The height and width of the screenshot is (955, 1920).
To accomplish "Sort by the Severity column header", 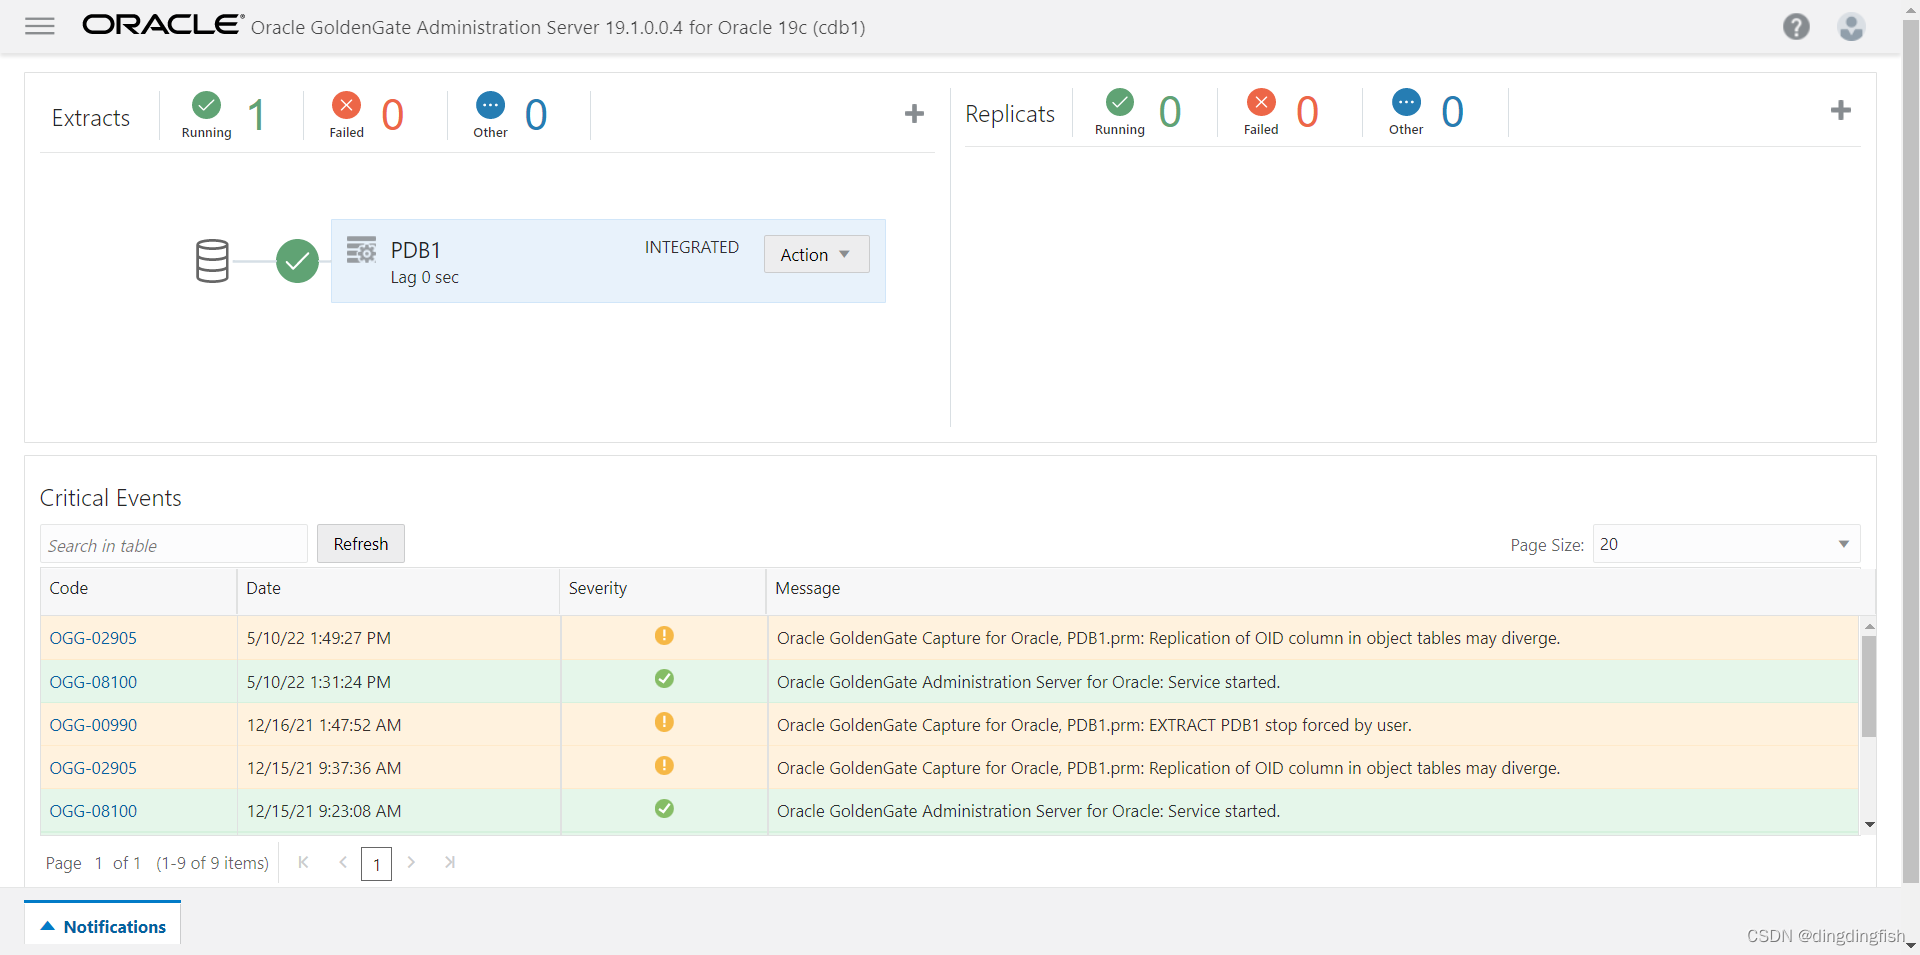I will 662,589.
